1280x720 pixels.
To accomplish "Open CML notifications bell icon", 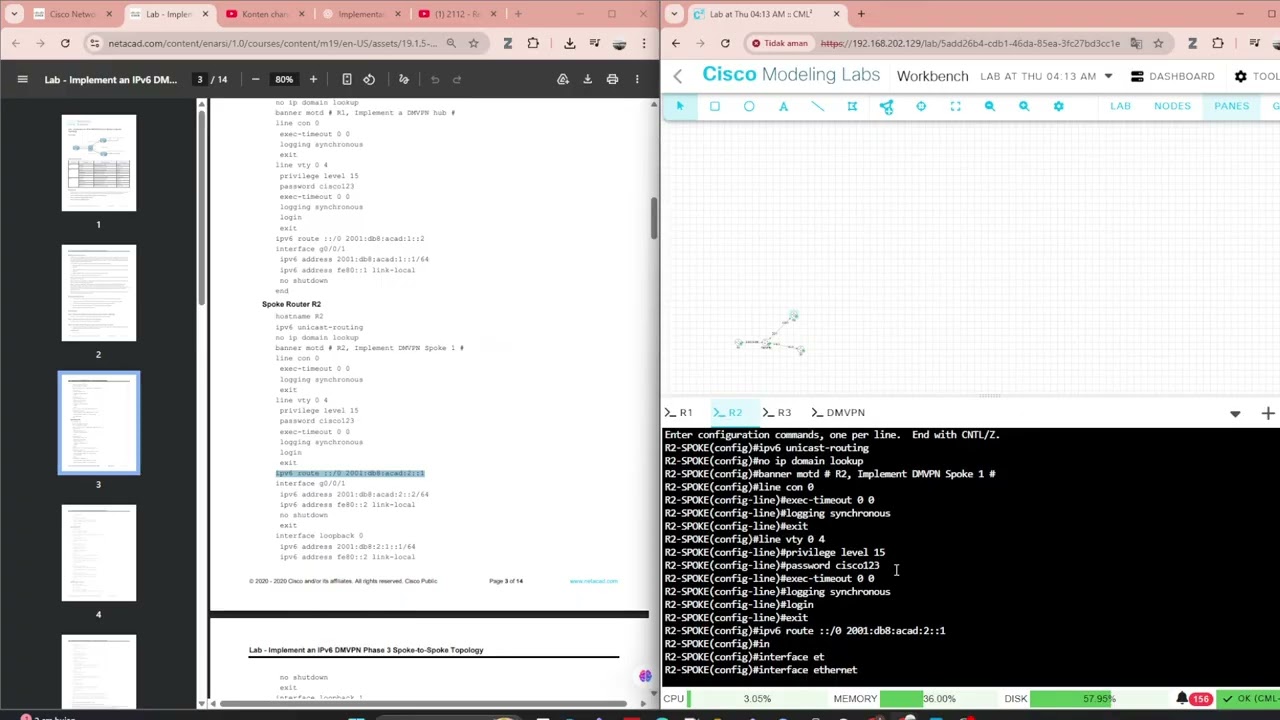I will click(1182, 698).
